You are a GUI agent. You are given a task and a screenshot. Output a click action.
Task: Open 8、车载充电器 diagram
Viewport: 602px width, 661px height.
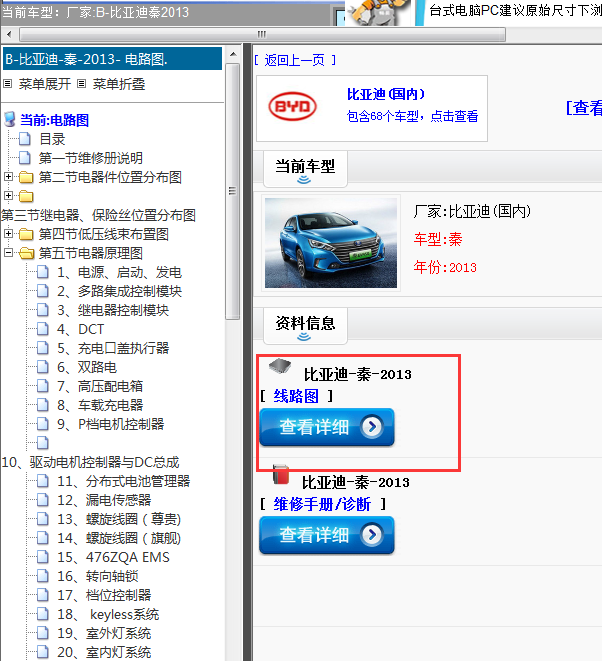pyautogui.click(x=100, y=405)
